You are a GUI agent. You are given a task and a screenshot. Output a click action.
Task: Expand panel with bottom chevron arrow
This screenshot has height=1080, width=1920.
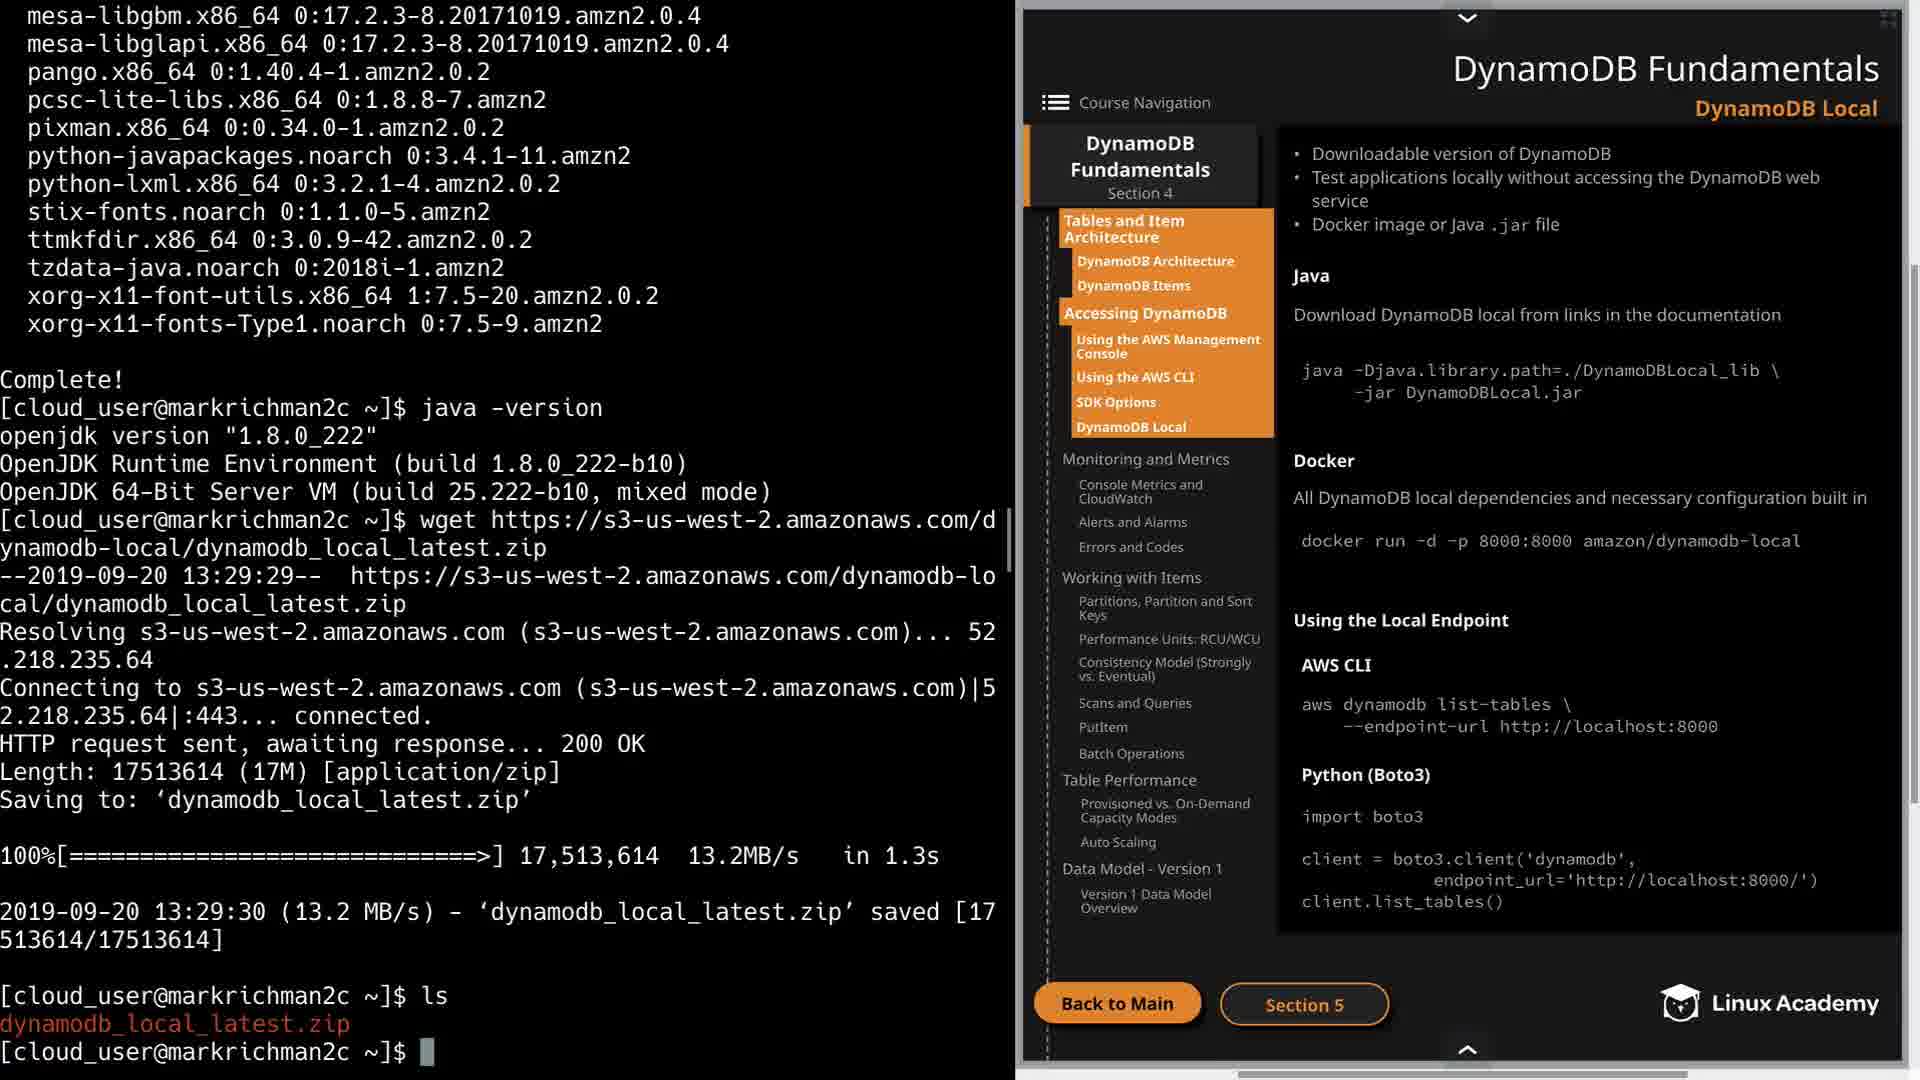1467,1049
